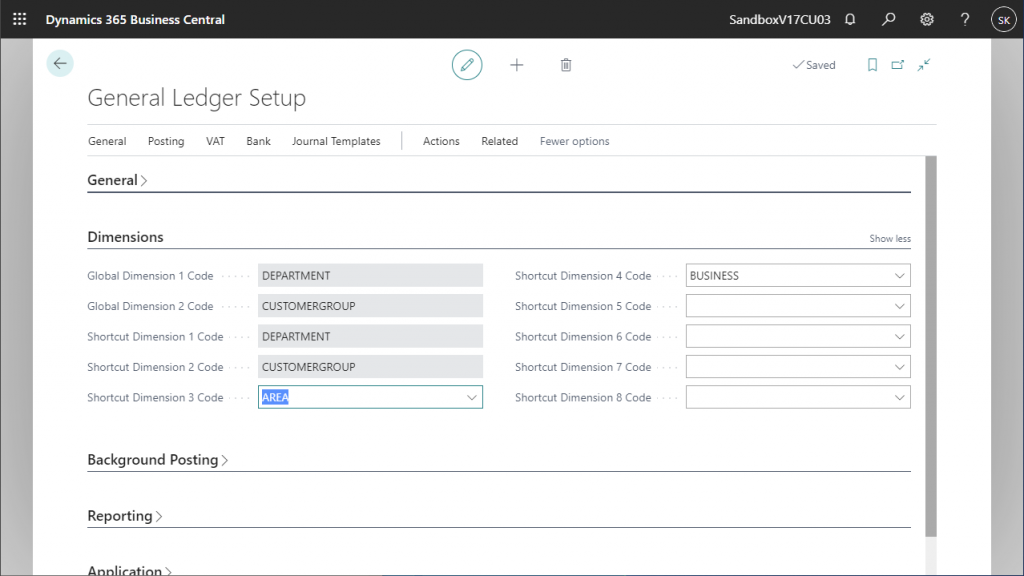The image size is (1024, 576).
Task: Open the app launcher waffle icon
Action: [20, 19]
